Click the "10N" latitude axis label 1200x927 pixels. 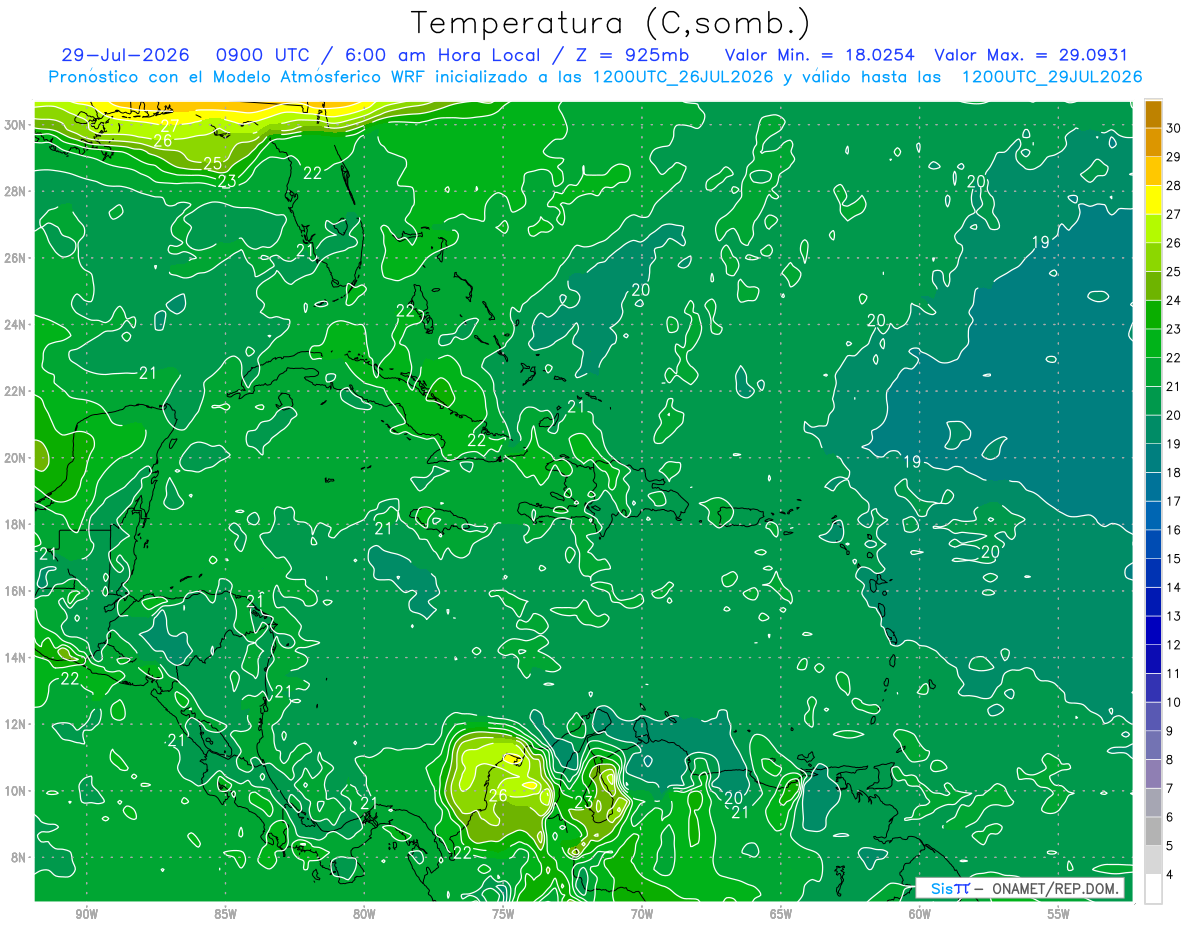click(15, 791)
